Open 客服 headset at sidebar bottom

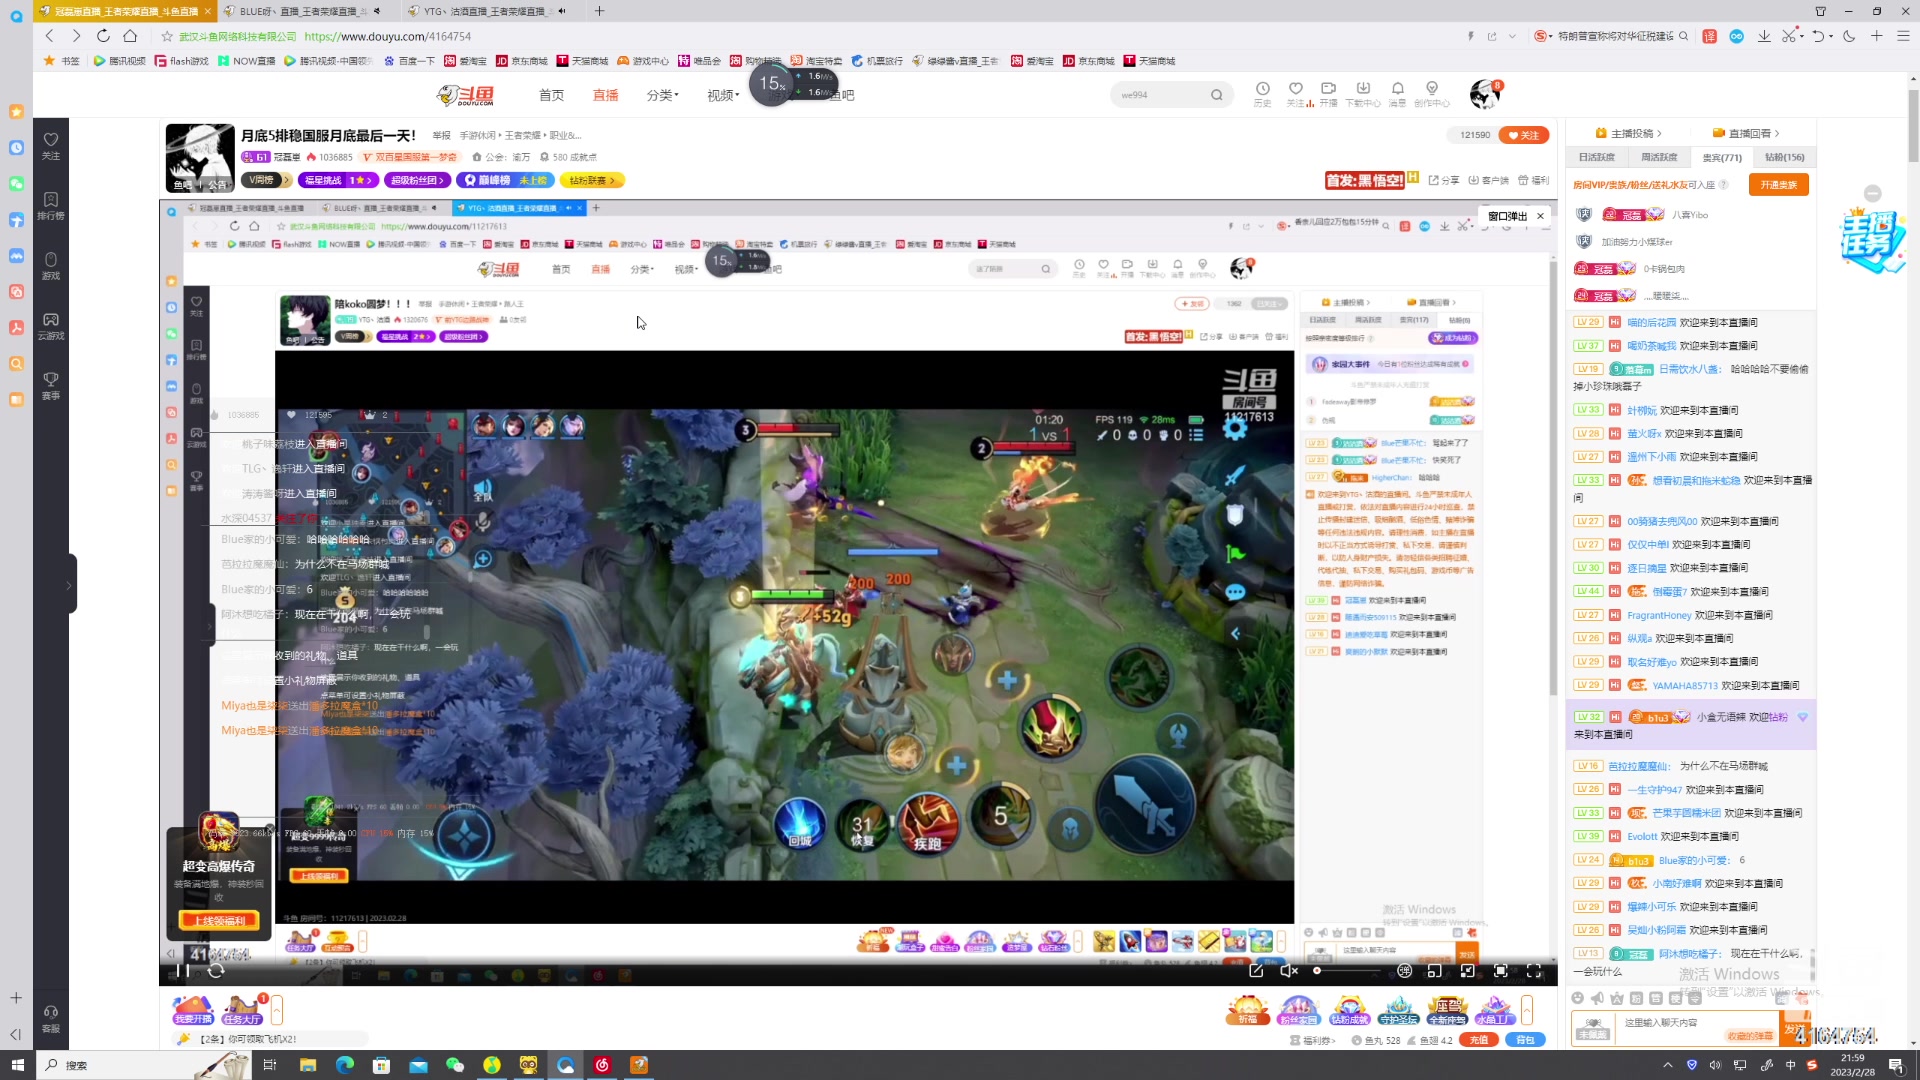click(51, 1018)
